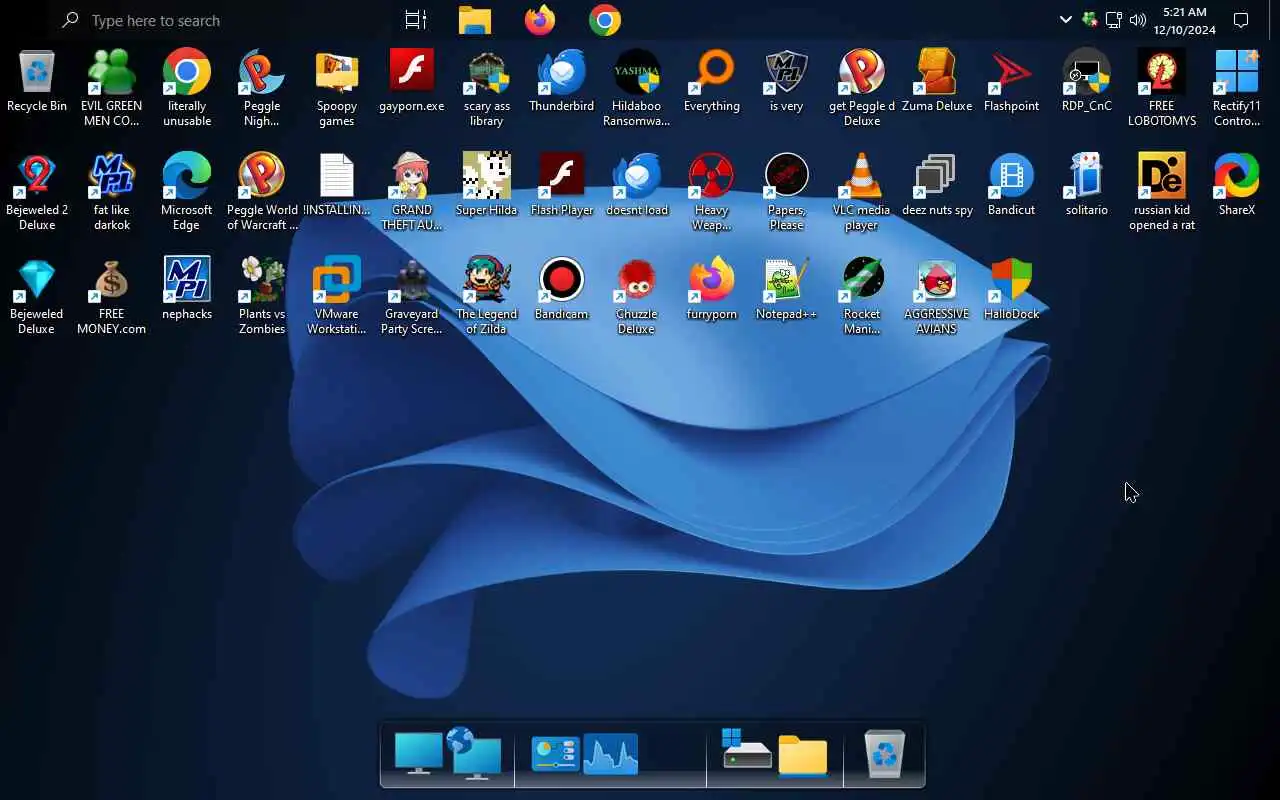Select the 'fat like darkok' shortcut
1280x800 pixels.
pyautogui.click(x=112, y=192)
